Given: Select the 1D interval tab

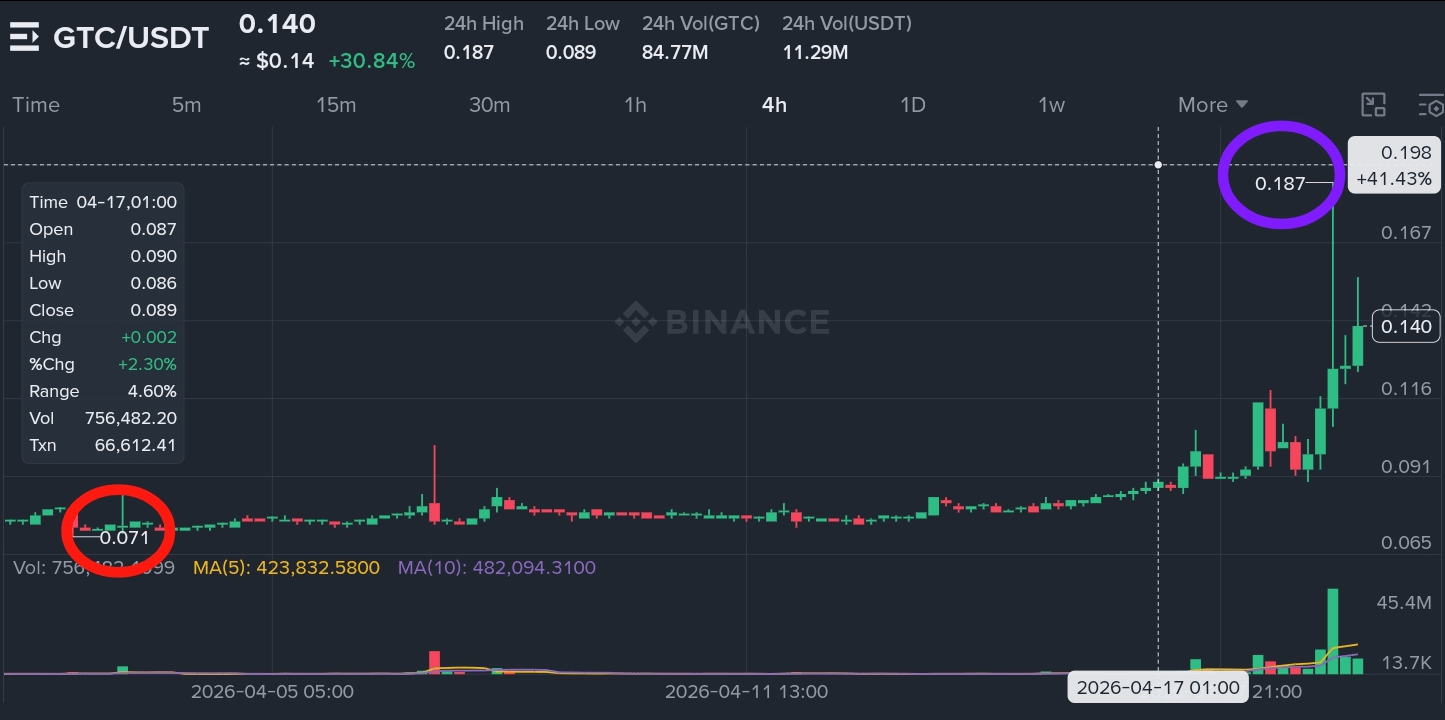Looking at the screenshot, I should pos(912,105).
